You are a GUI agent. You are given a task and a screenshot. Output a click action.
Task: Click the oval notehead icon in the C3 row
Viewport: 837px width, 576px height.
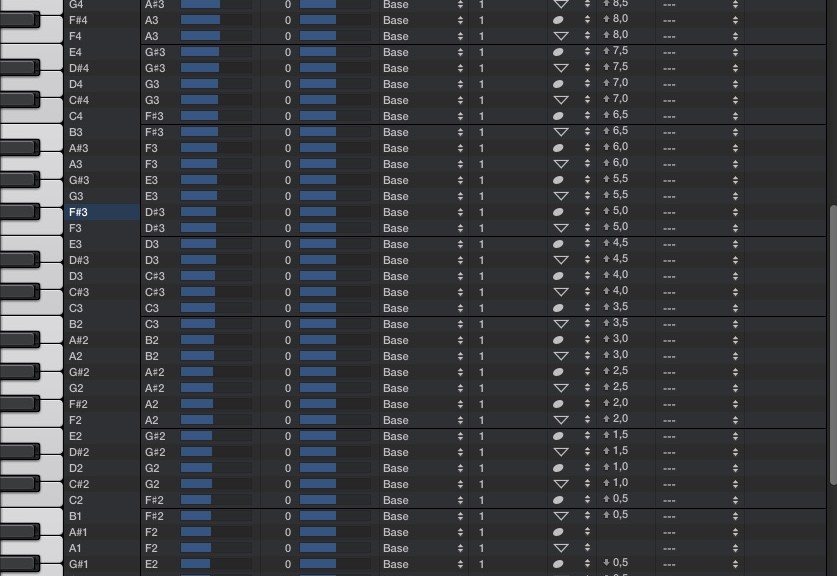(x=558, y=308)
